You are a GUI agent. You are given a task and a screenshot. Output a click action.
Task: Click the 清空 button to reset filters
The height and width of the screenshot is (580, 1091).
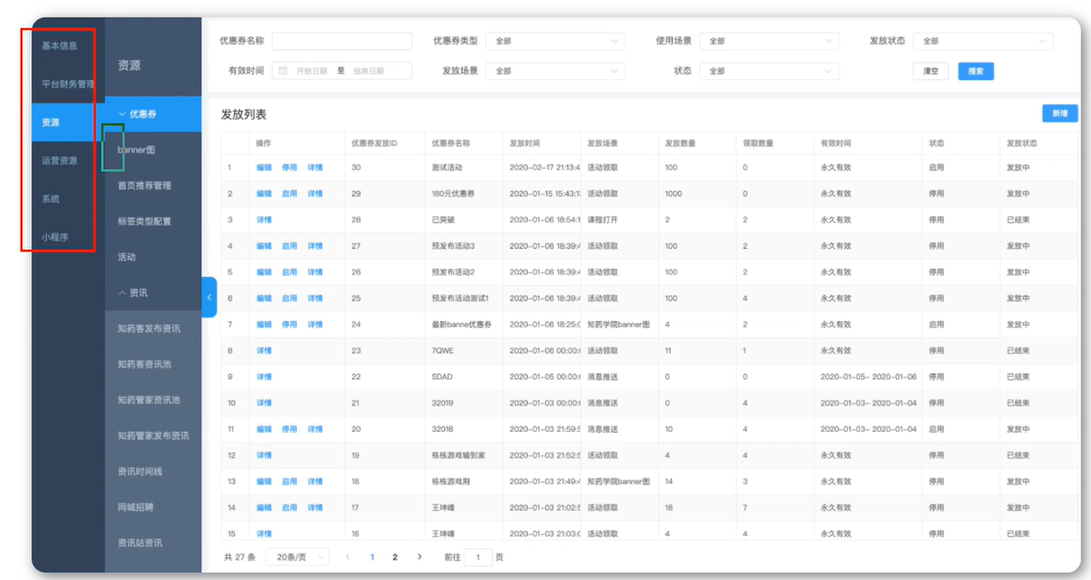pyautogui.click(x=930, y=71)
